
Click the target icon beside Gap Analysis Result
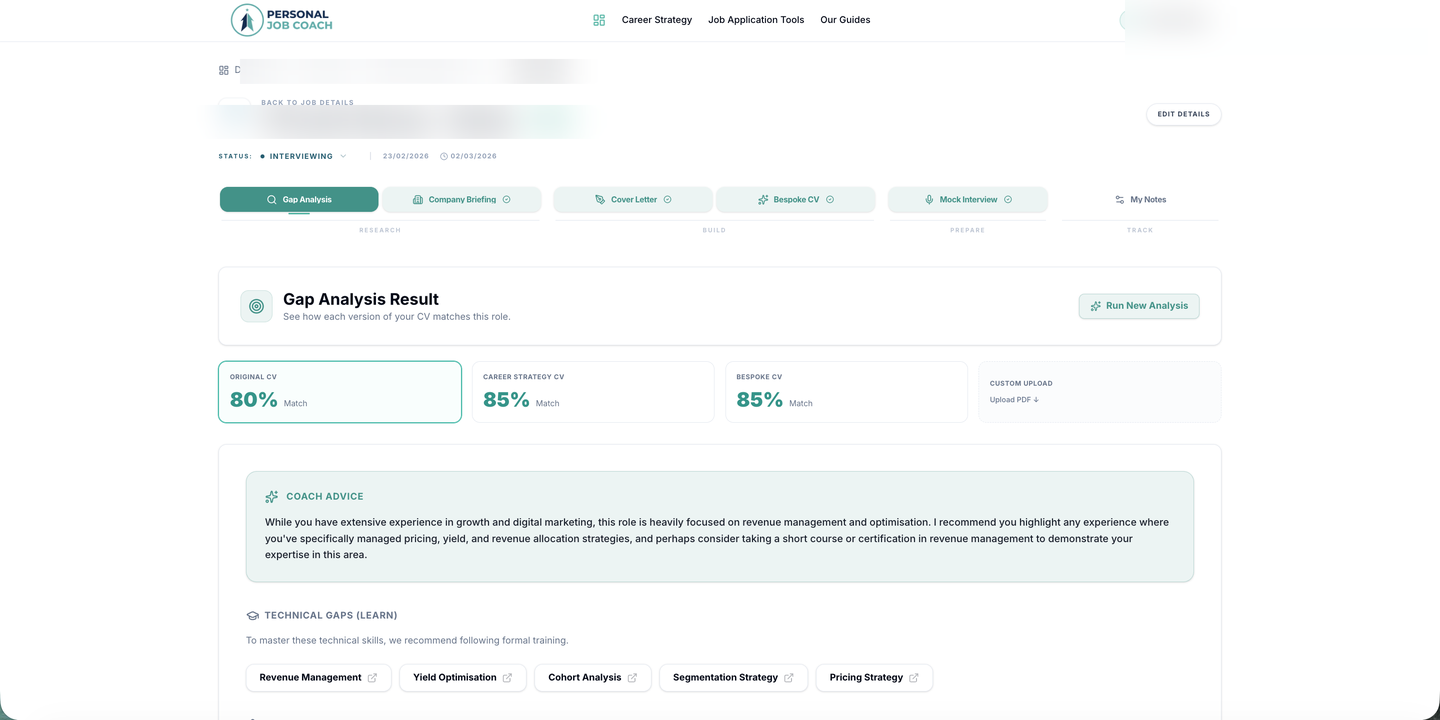[x=256, y=306]
